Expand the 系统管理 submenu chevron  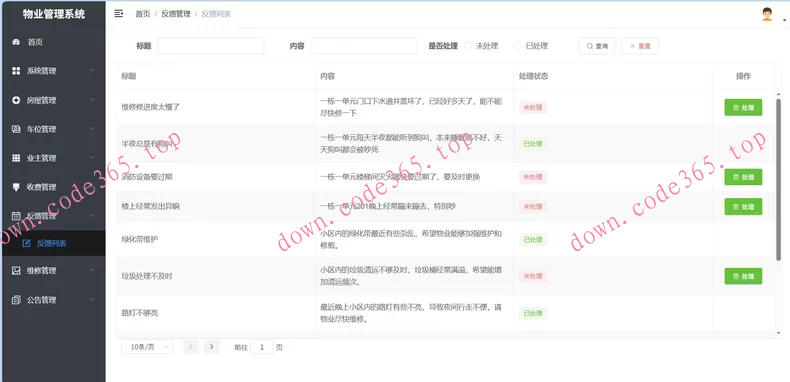click(x=92, y=71)
